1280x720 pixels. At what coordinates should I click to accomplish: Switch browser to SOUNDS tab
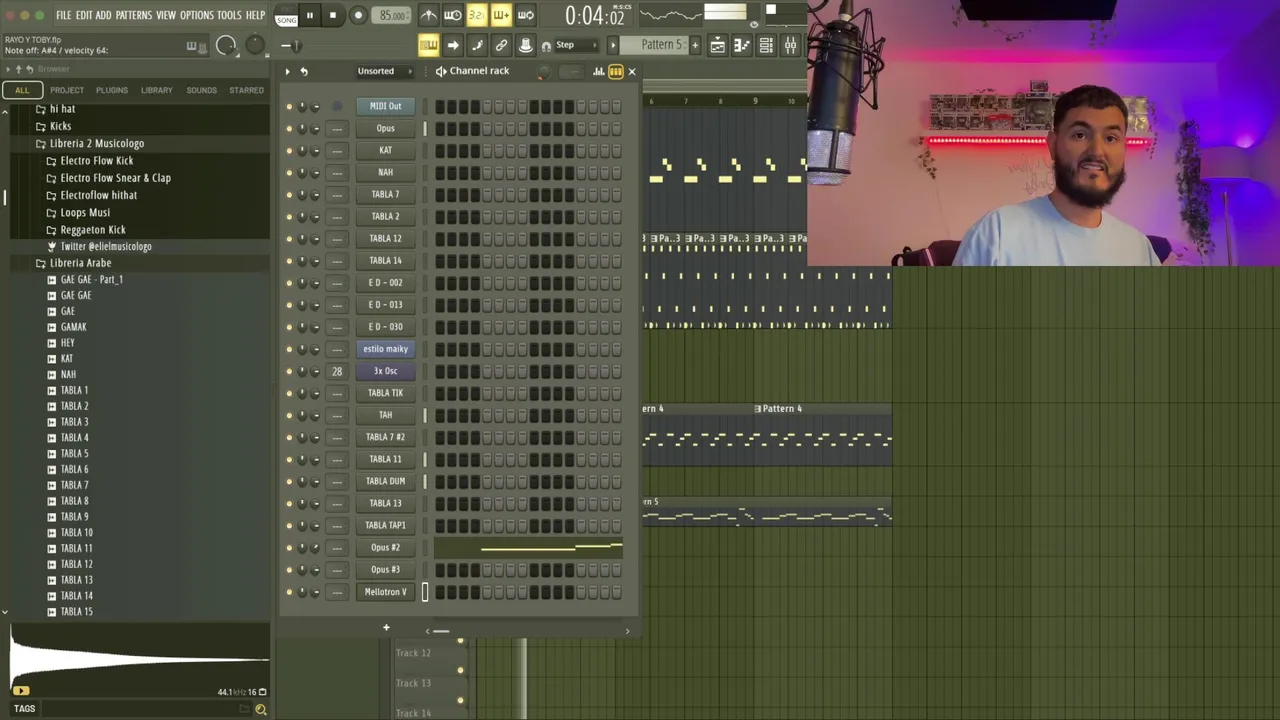201,90
